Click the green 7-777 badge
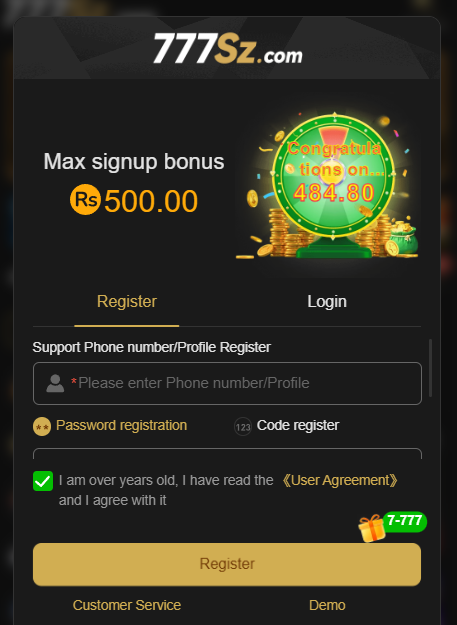The height and width of the screenshot is (625, 457). point(405,521)
